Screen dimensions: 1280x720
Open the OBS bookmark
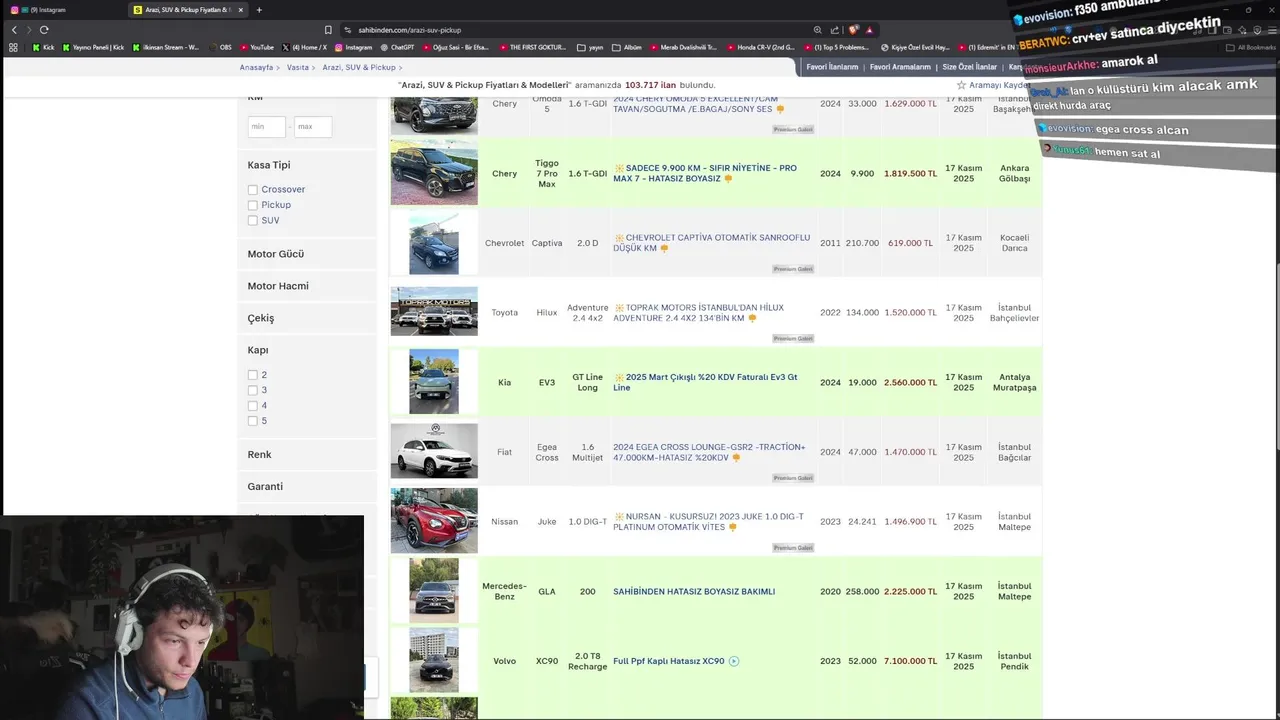219,47
